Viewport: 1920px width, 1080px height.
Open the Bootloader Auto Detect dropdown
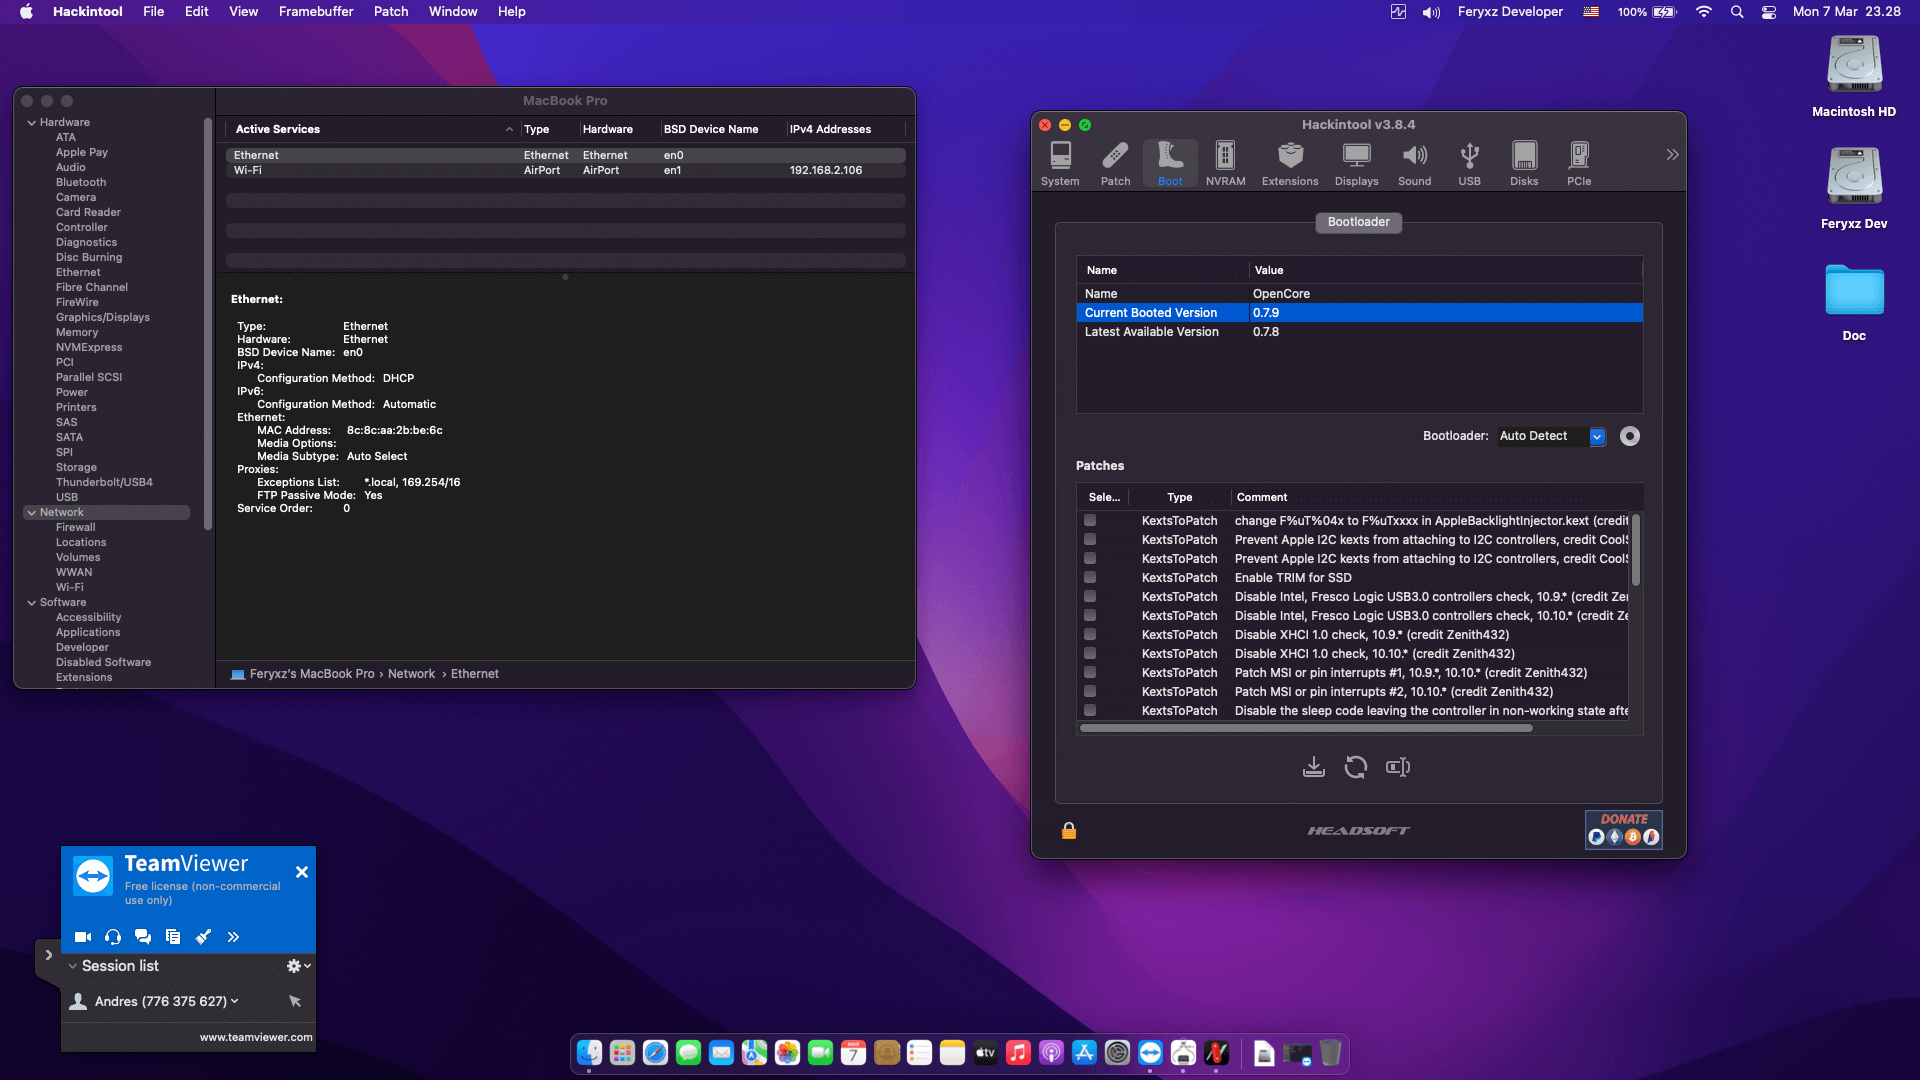pyautogui.click(x=1551, y=436)
